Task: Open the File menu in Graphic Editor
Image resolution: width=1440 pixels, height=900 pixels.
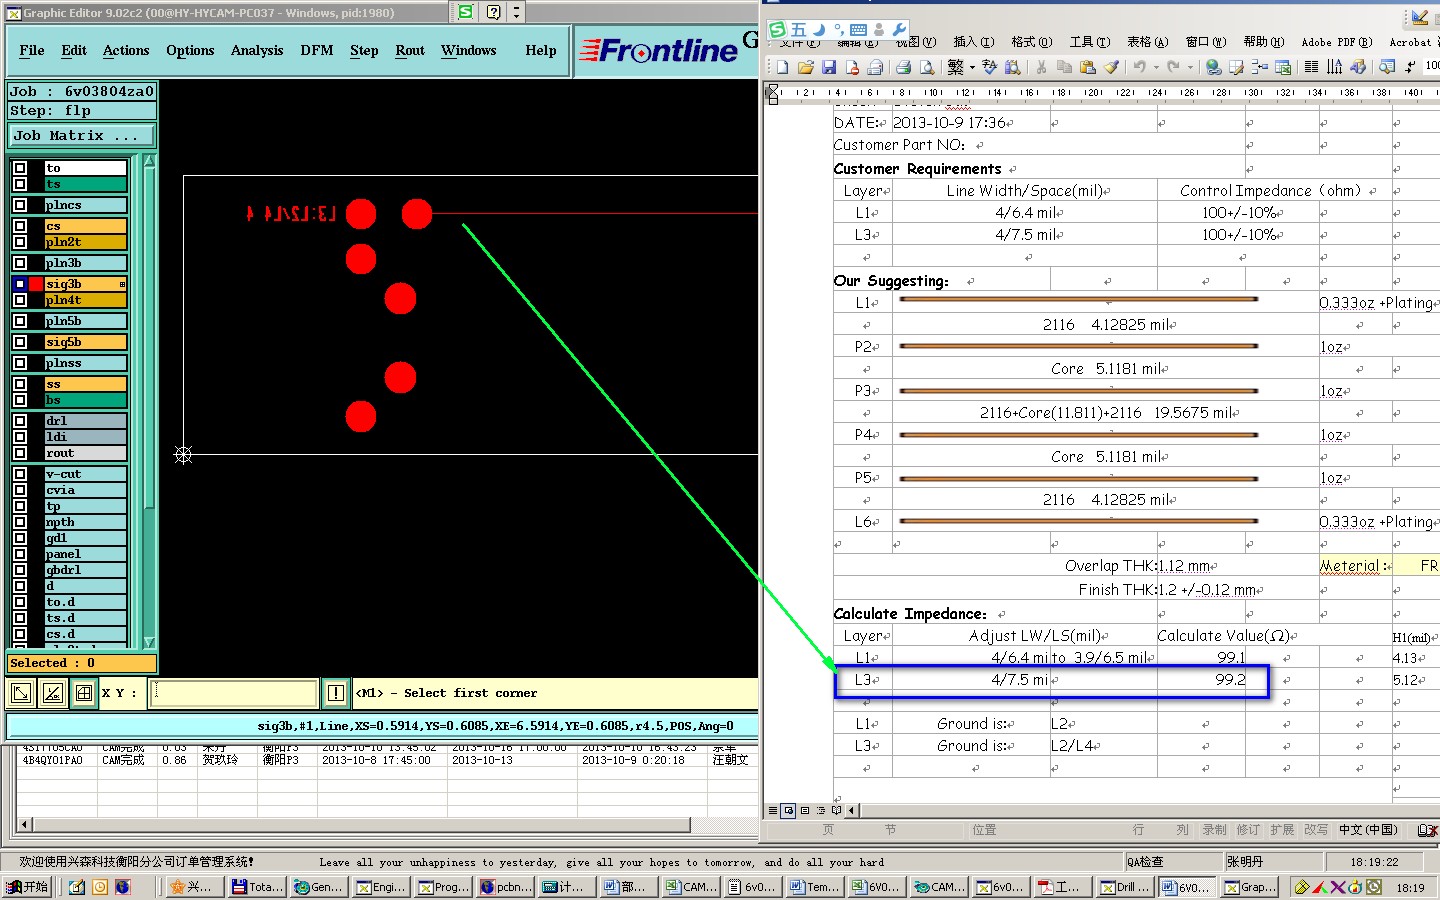Action: pyautogui.click(x=32, y=50)
